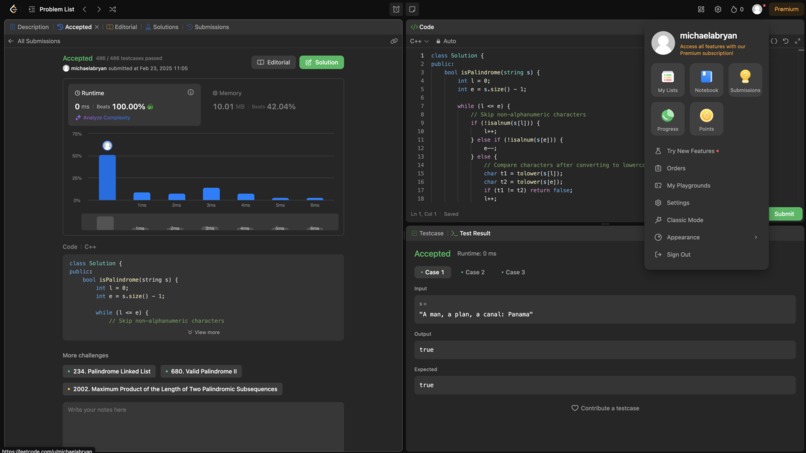Switch to the Testcase tab
Viewport: 806px width, 453px height.
427,233
